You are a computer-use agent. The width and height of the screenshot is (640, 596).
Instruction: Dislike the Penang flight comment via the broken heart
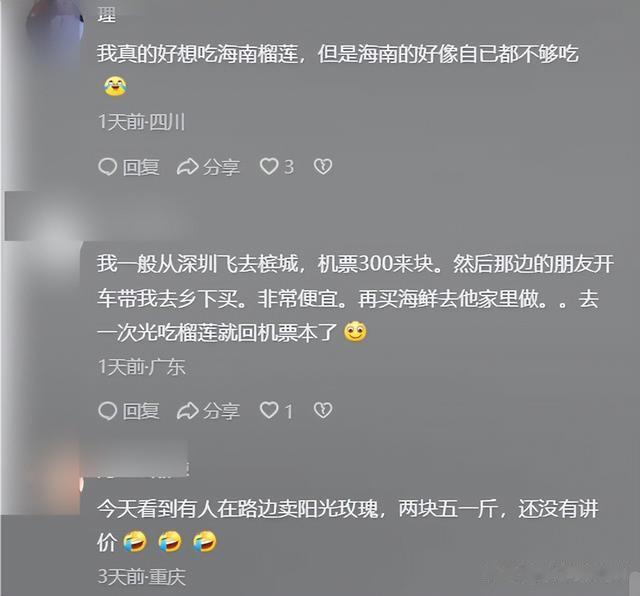[x=323, y=410]
